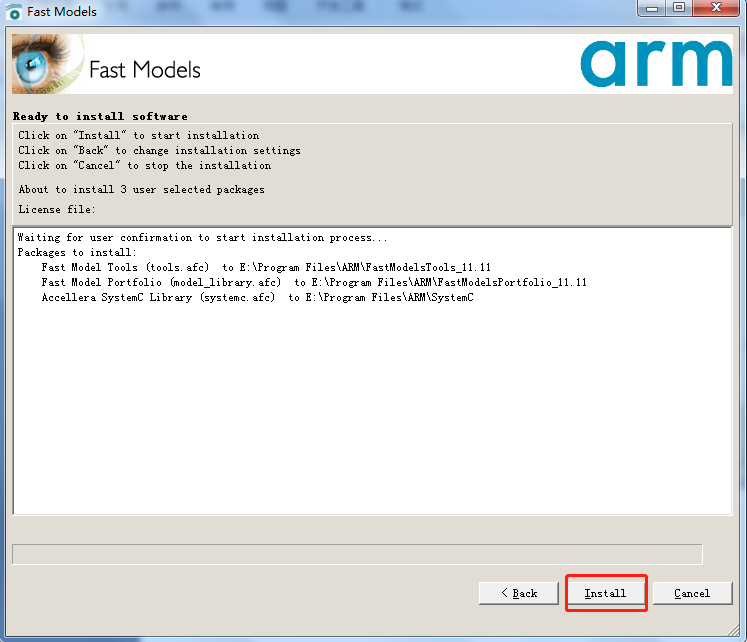Click the Install button
This screenshot has height=642, width=747.
tap(606, 593)
